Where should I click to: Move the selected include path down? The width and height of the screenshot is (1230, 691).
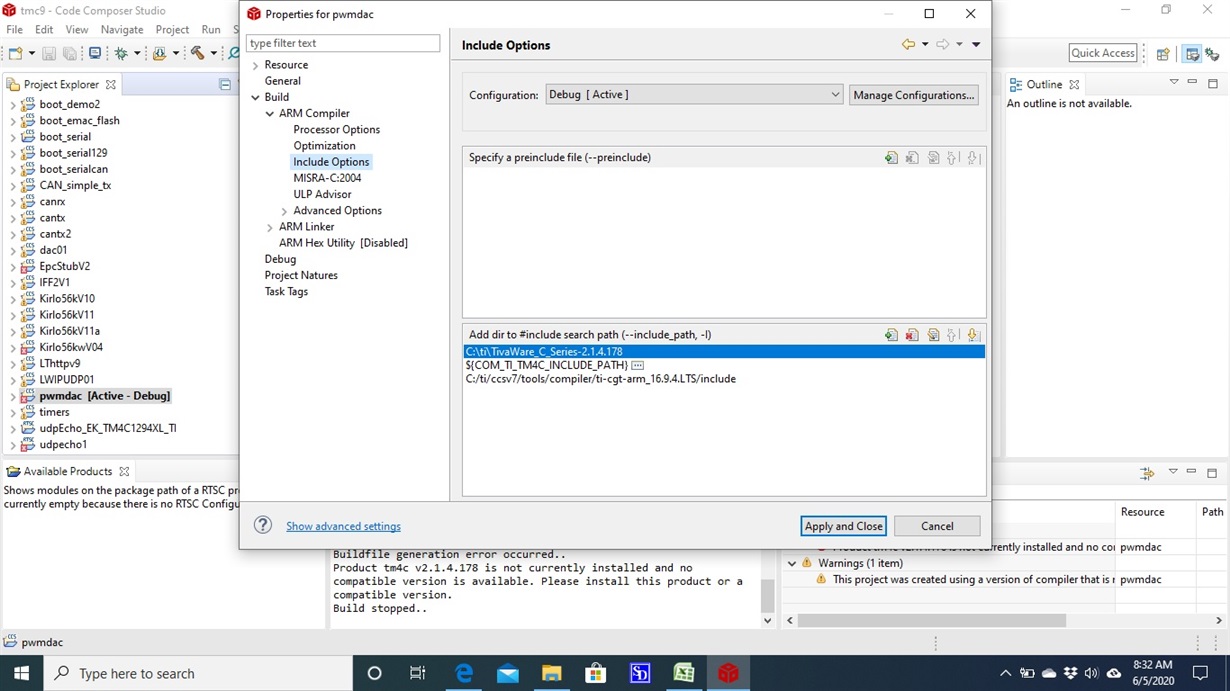pos(973,335)
